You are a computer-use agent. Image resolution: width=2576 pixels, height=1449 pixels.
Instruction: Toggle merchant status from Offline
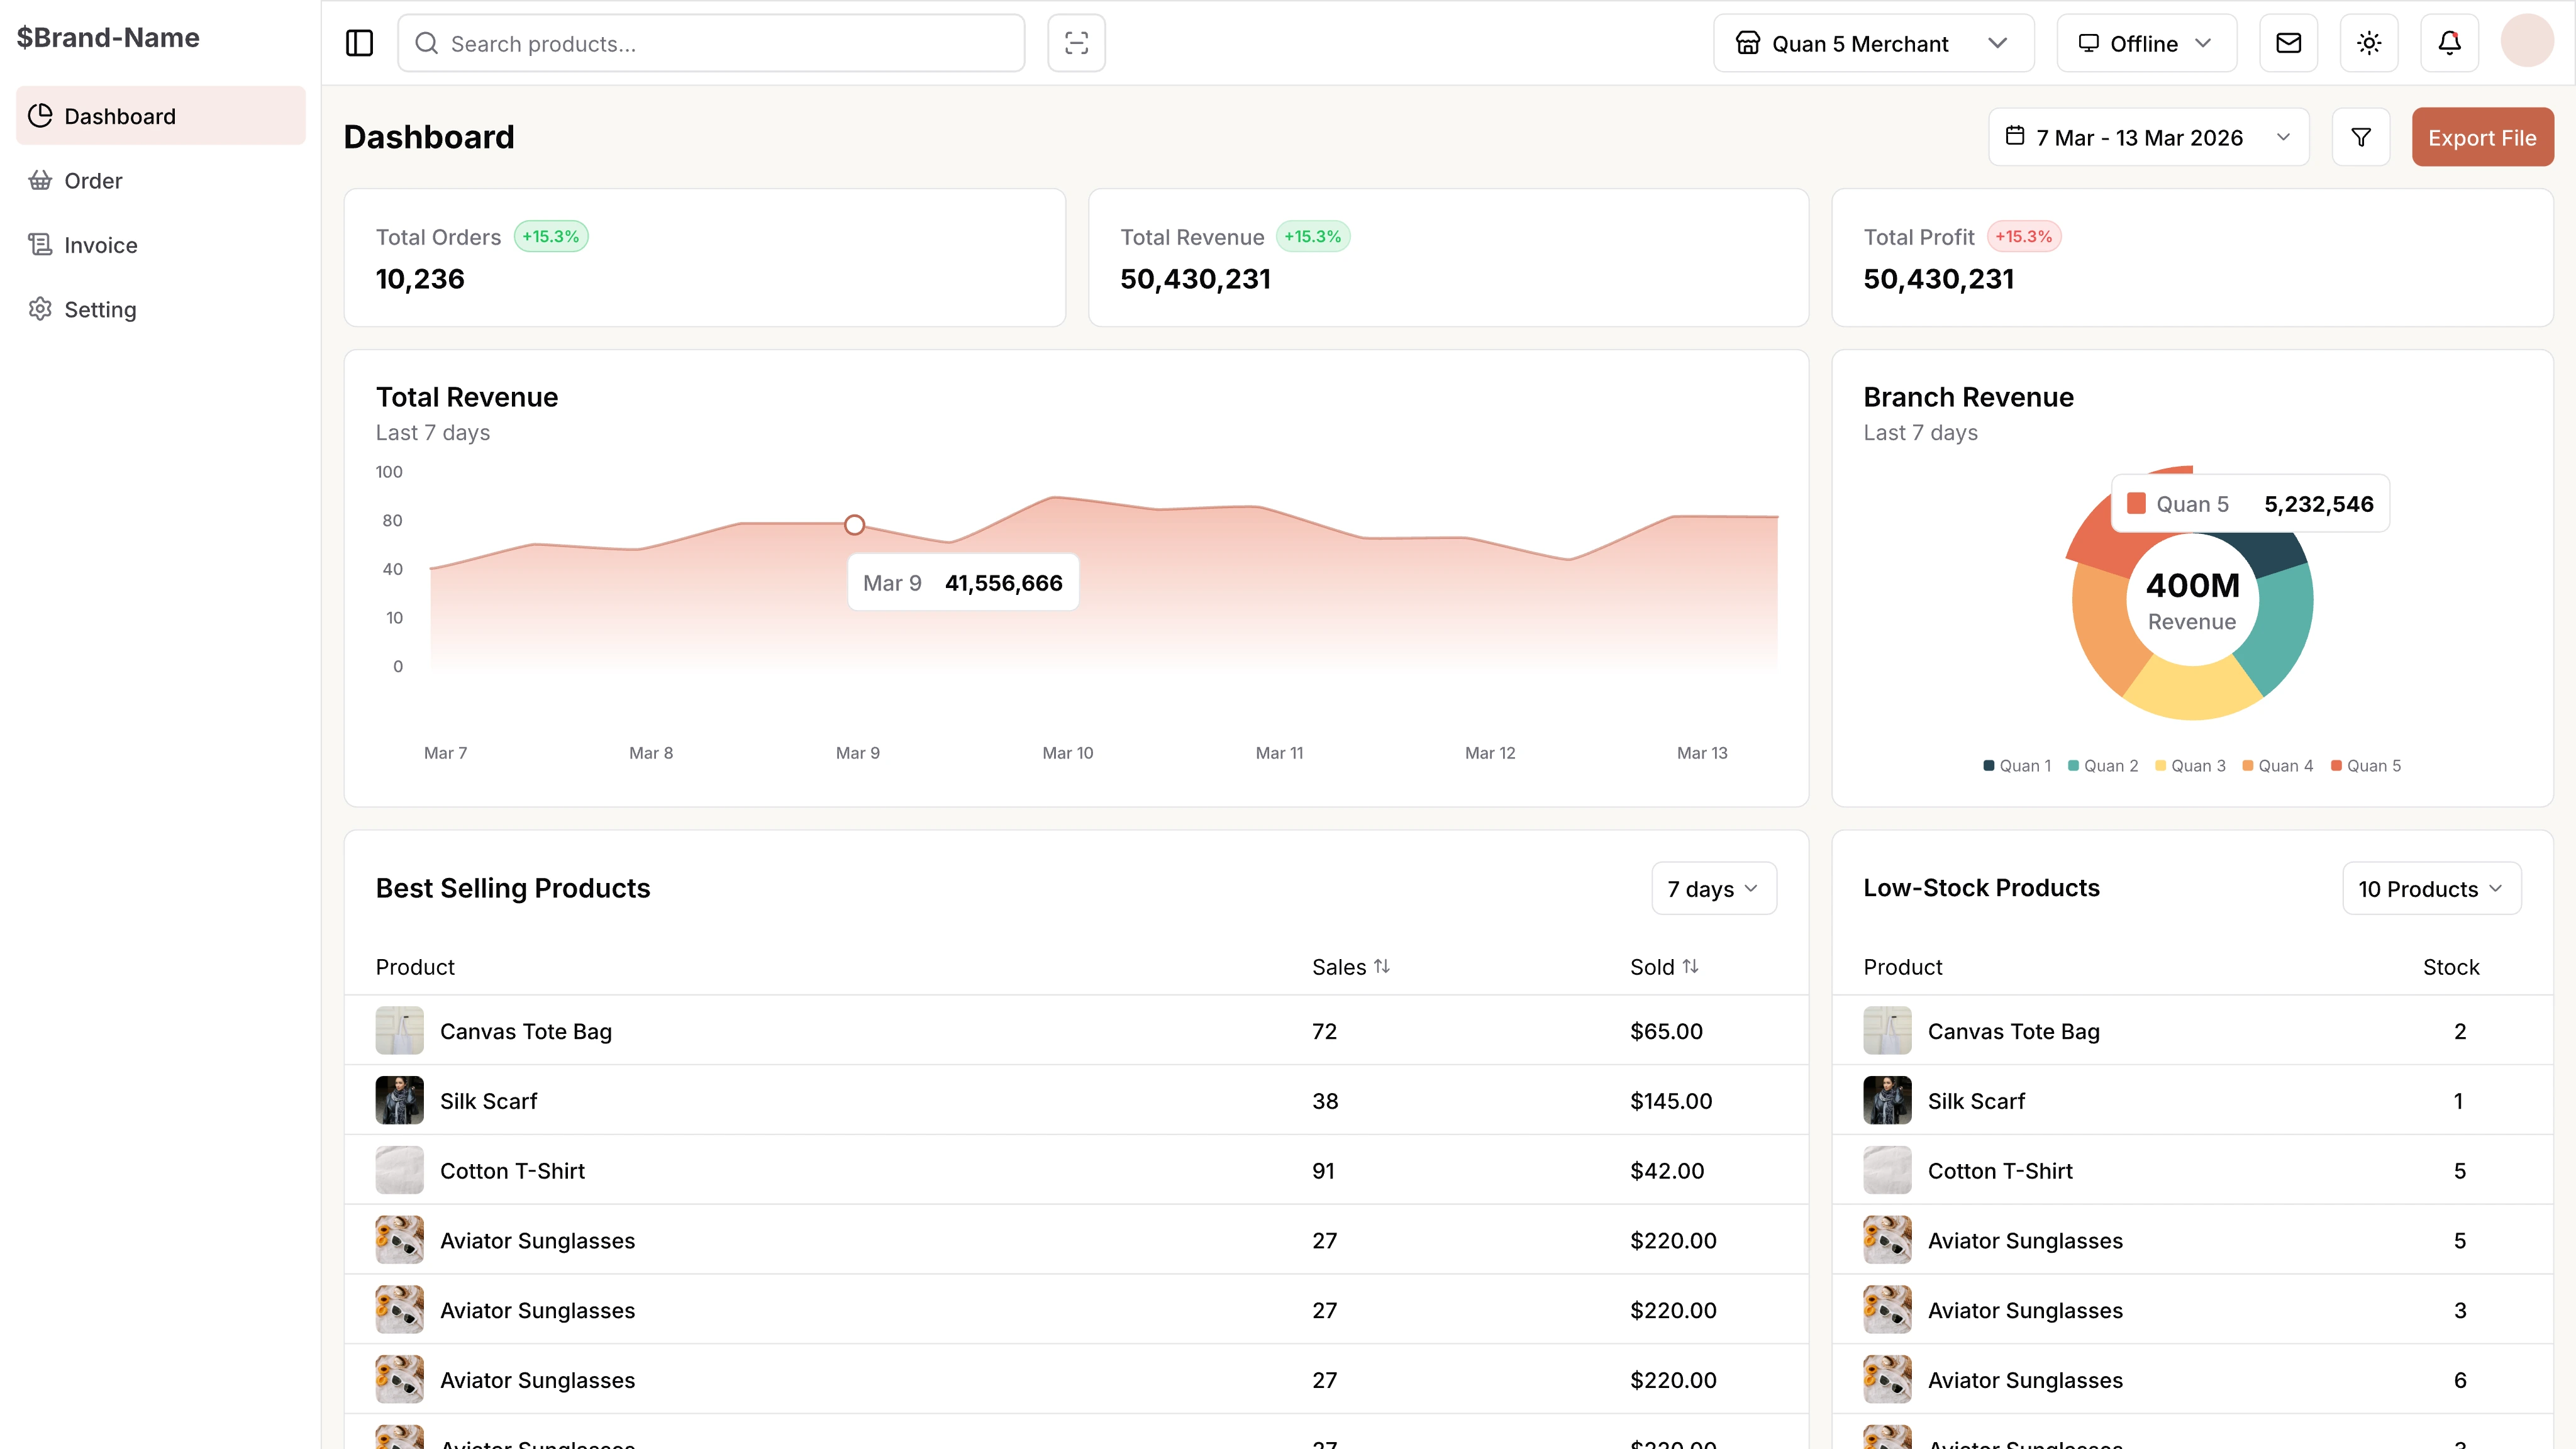click(2145, 42)
